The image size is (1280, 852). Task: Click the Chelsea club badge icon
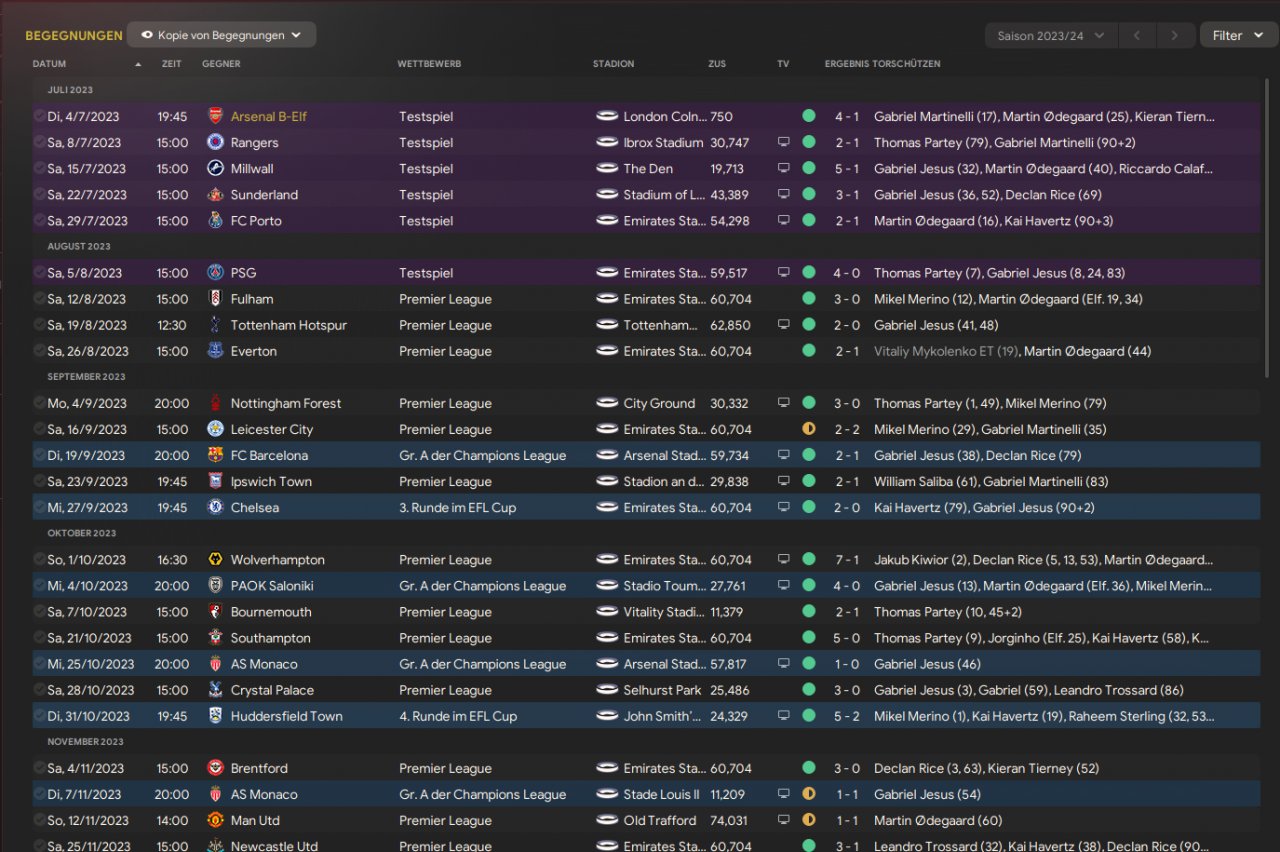click(x=215, y=507)
